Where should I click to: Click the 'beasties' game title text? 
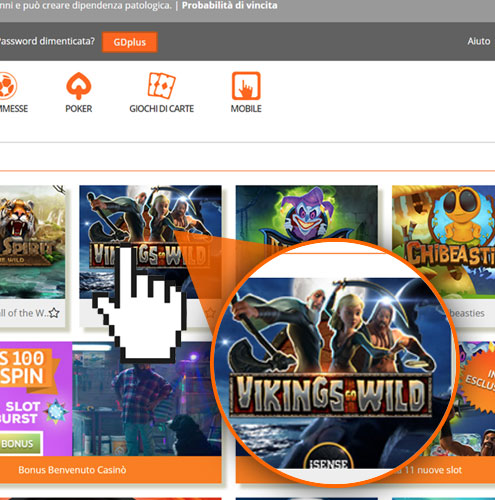[467, 313]
